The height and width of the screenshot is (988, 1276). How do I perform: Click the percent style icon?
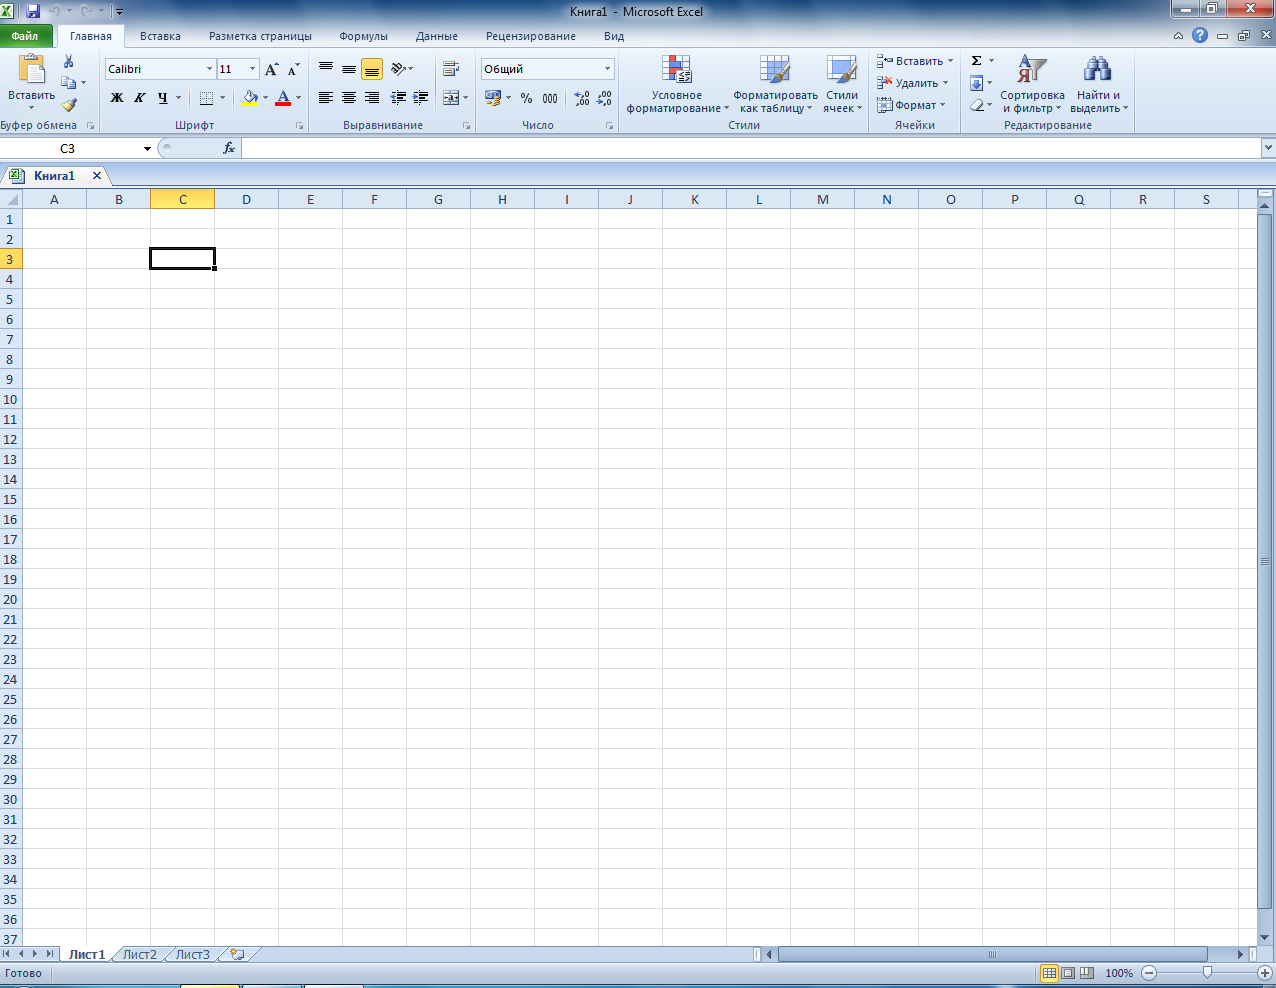coord(526,98)
